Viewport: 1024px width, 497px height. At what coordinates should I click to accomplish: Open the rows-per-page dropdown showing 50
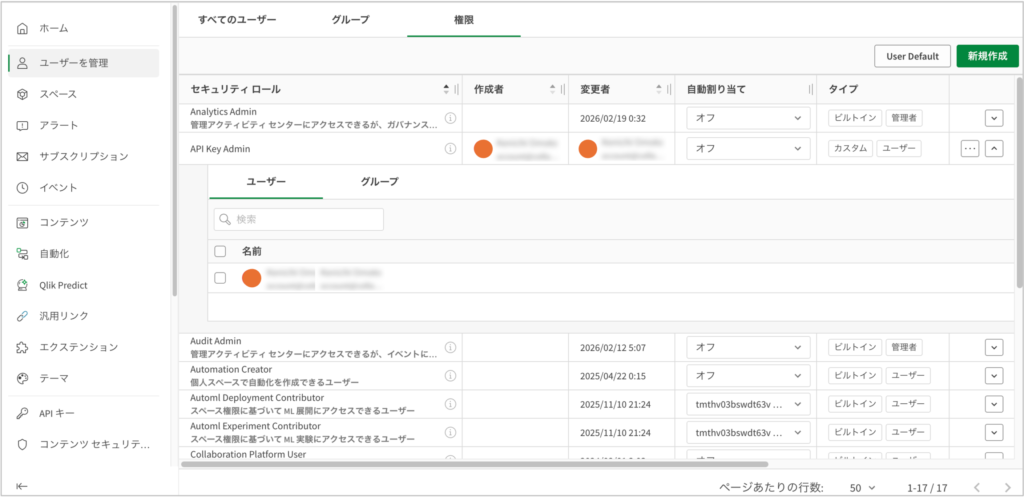[x=862, y=487]
